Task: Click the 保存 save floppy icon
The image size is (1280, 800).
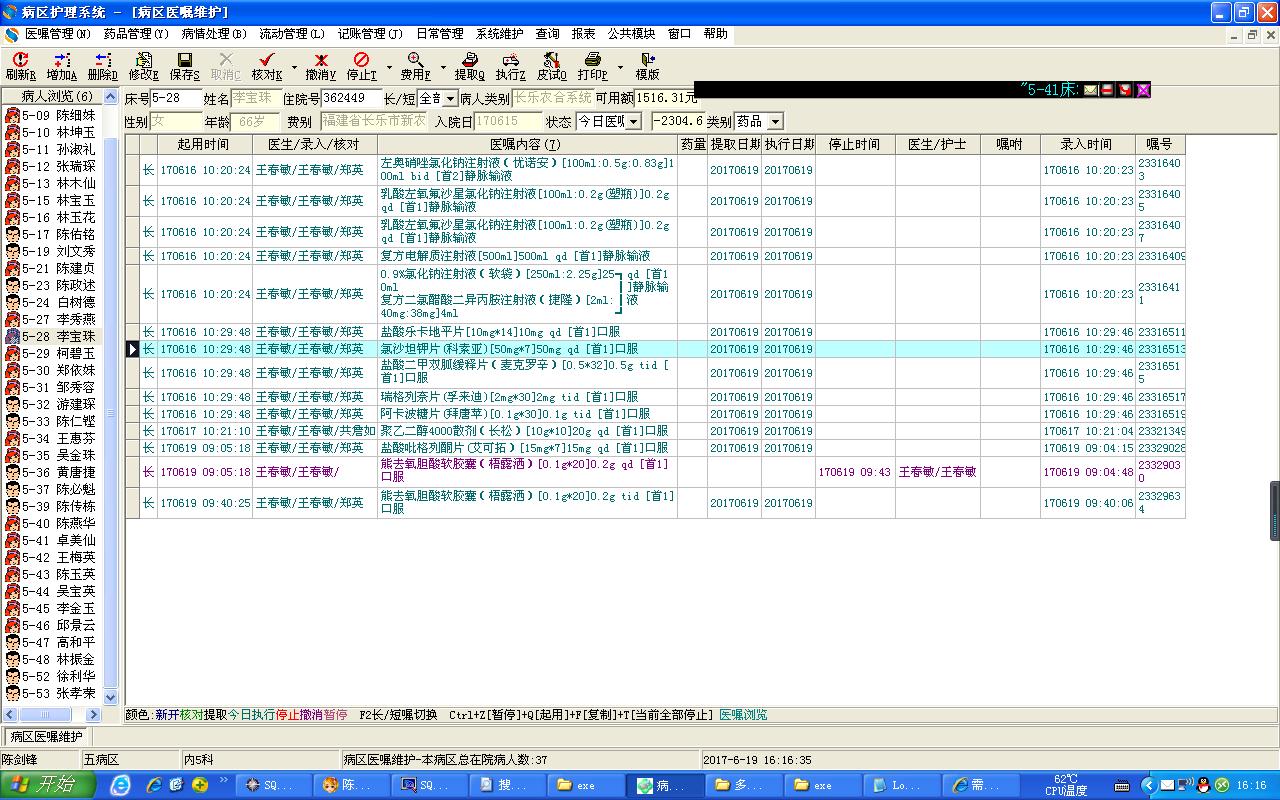Action: pos(184,61)
